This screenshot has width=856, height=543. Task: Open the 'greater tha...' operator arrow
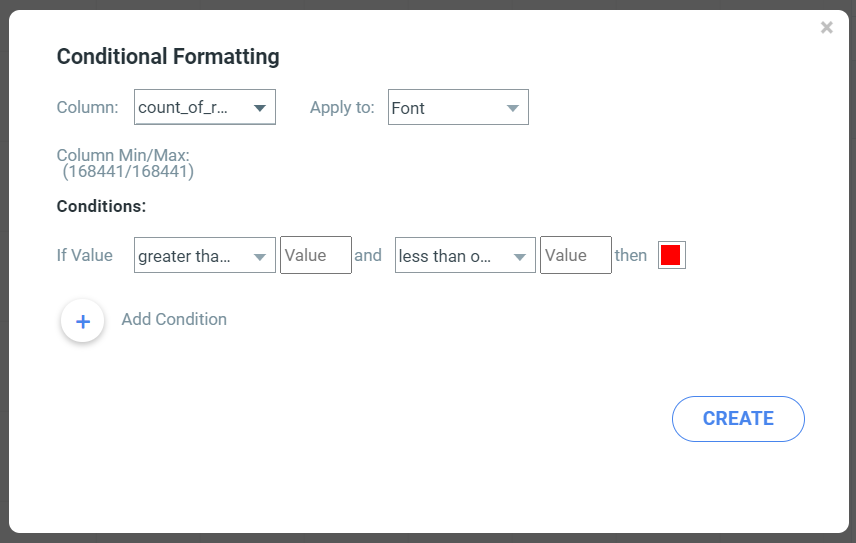(260, 256)
